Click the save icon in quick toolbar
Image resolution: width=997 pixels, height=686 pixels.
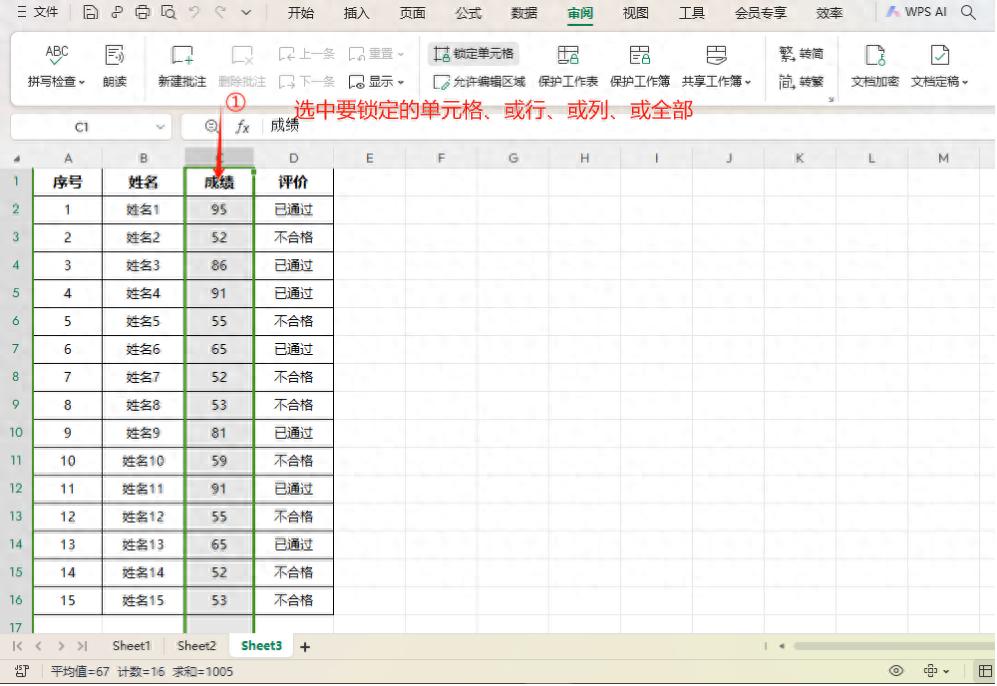coord(90,12)
